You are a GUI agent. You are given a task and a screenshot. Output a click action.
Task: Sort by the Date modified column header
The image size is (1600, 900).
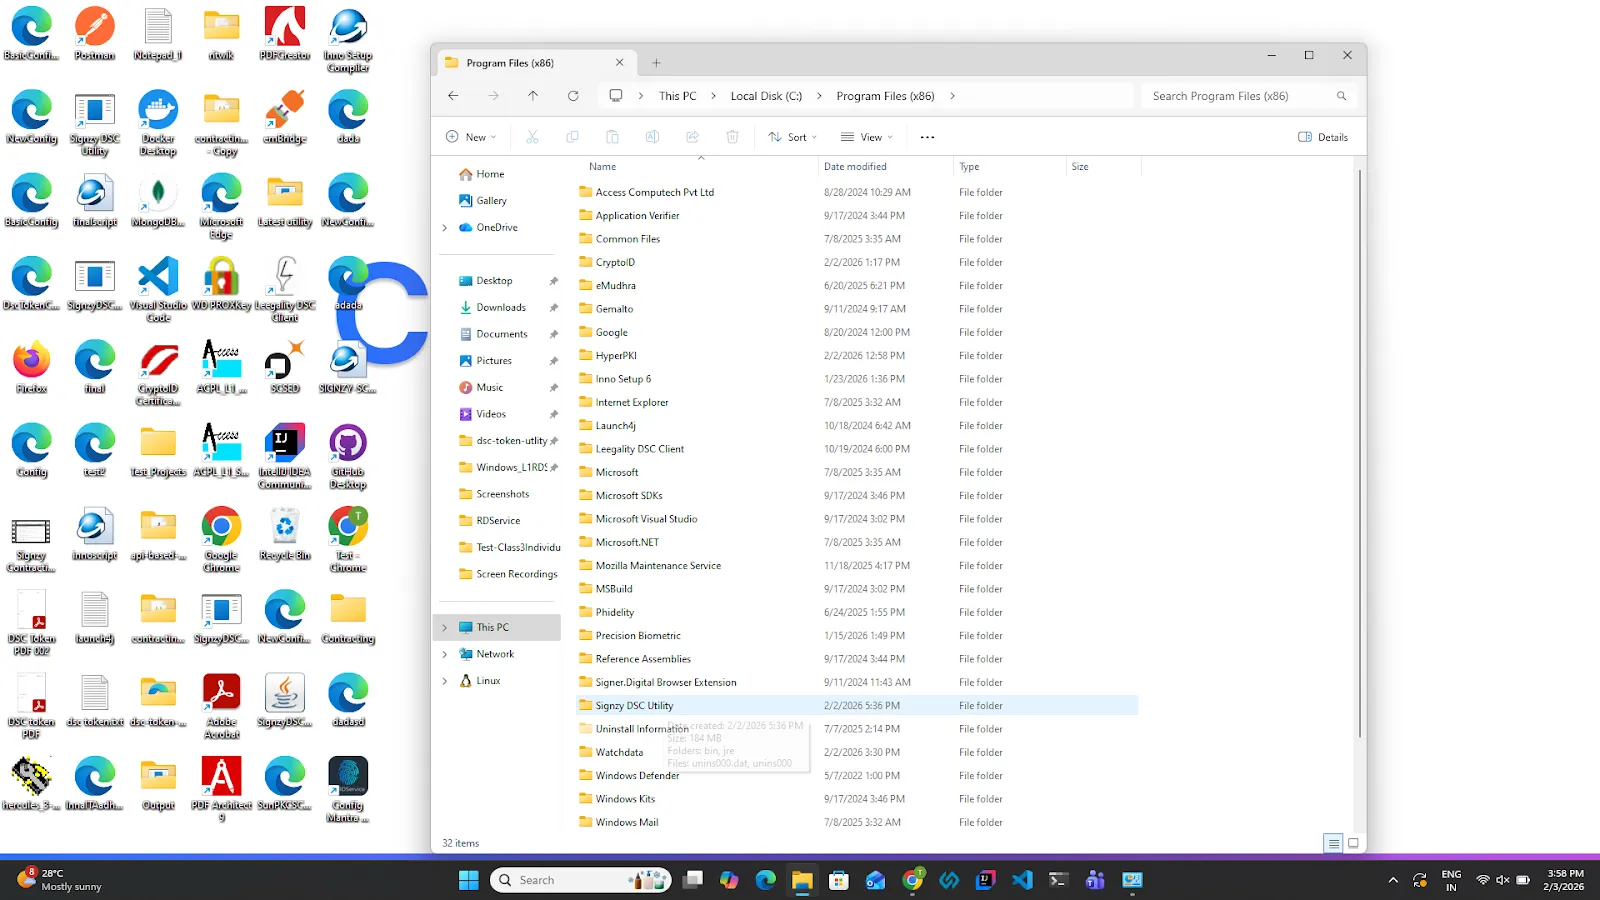(x=886, y=167)
